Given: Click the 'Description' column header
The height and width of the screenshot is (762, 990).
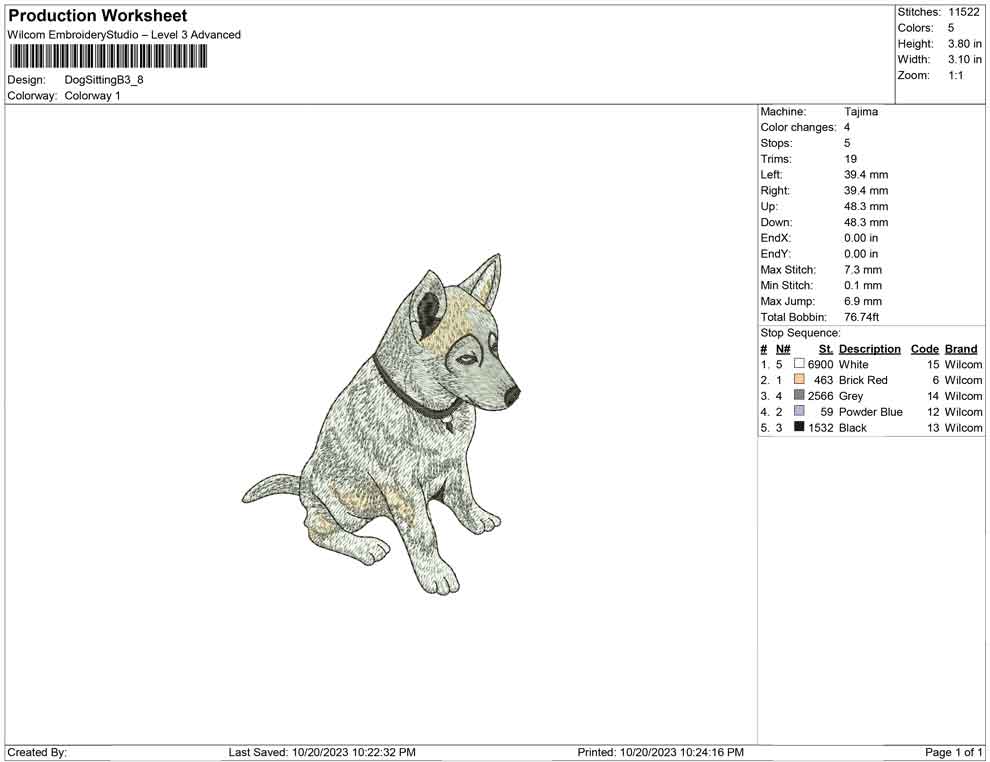Looking at the screenshot, I should [x=869, y=349].
